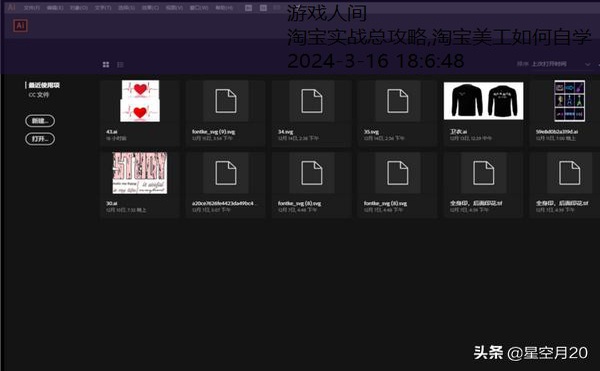
Task: Open the 文字(T) menu
Action: coord(103,8)
